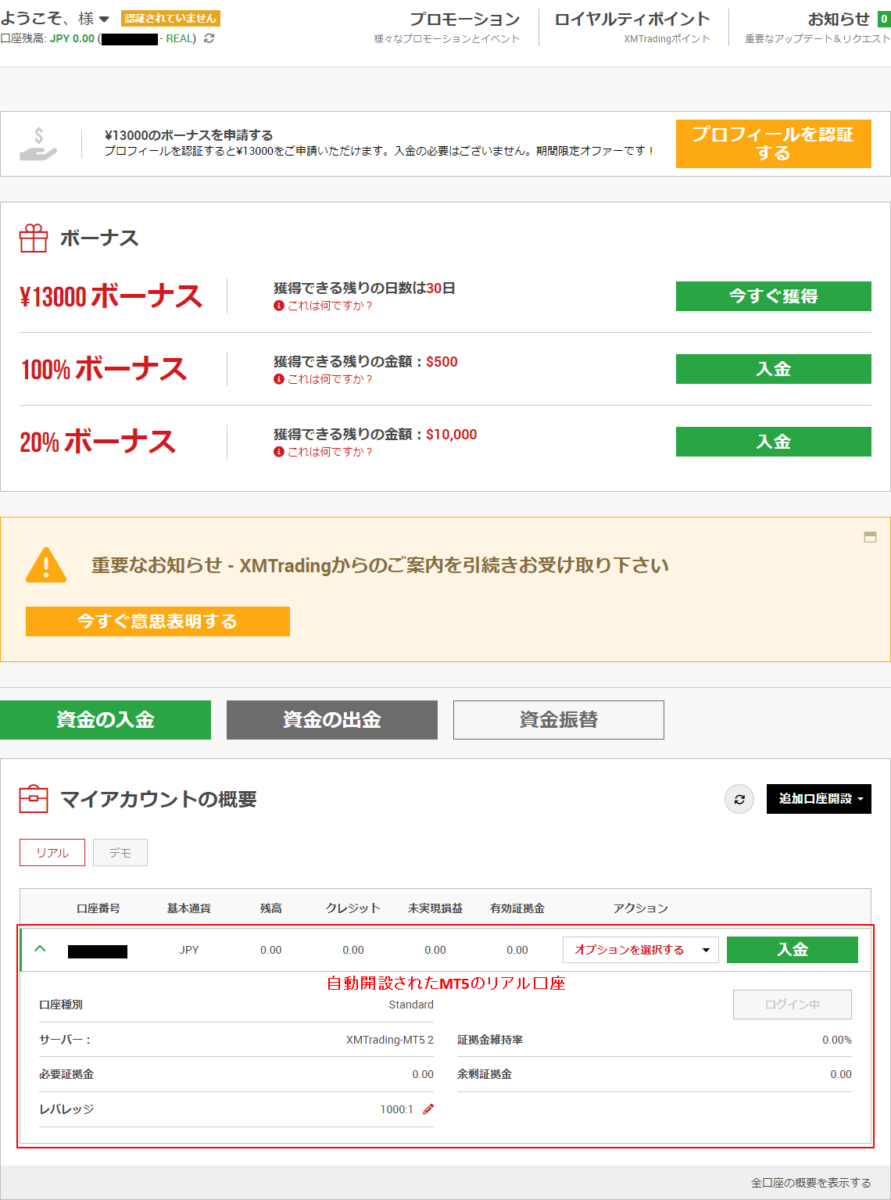Click the briefcase マイアカウント icon

[x=34, y=799]
